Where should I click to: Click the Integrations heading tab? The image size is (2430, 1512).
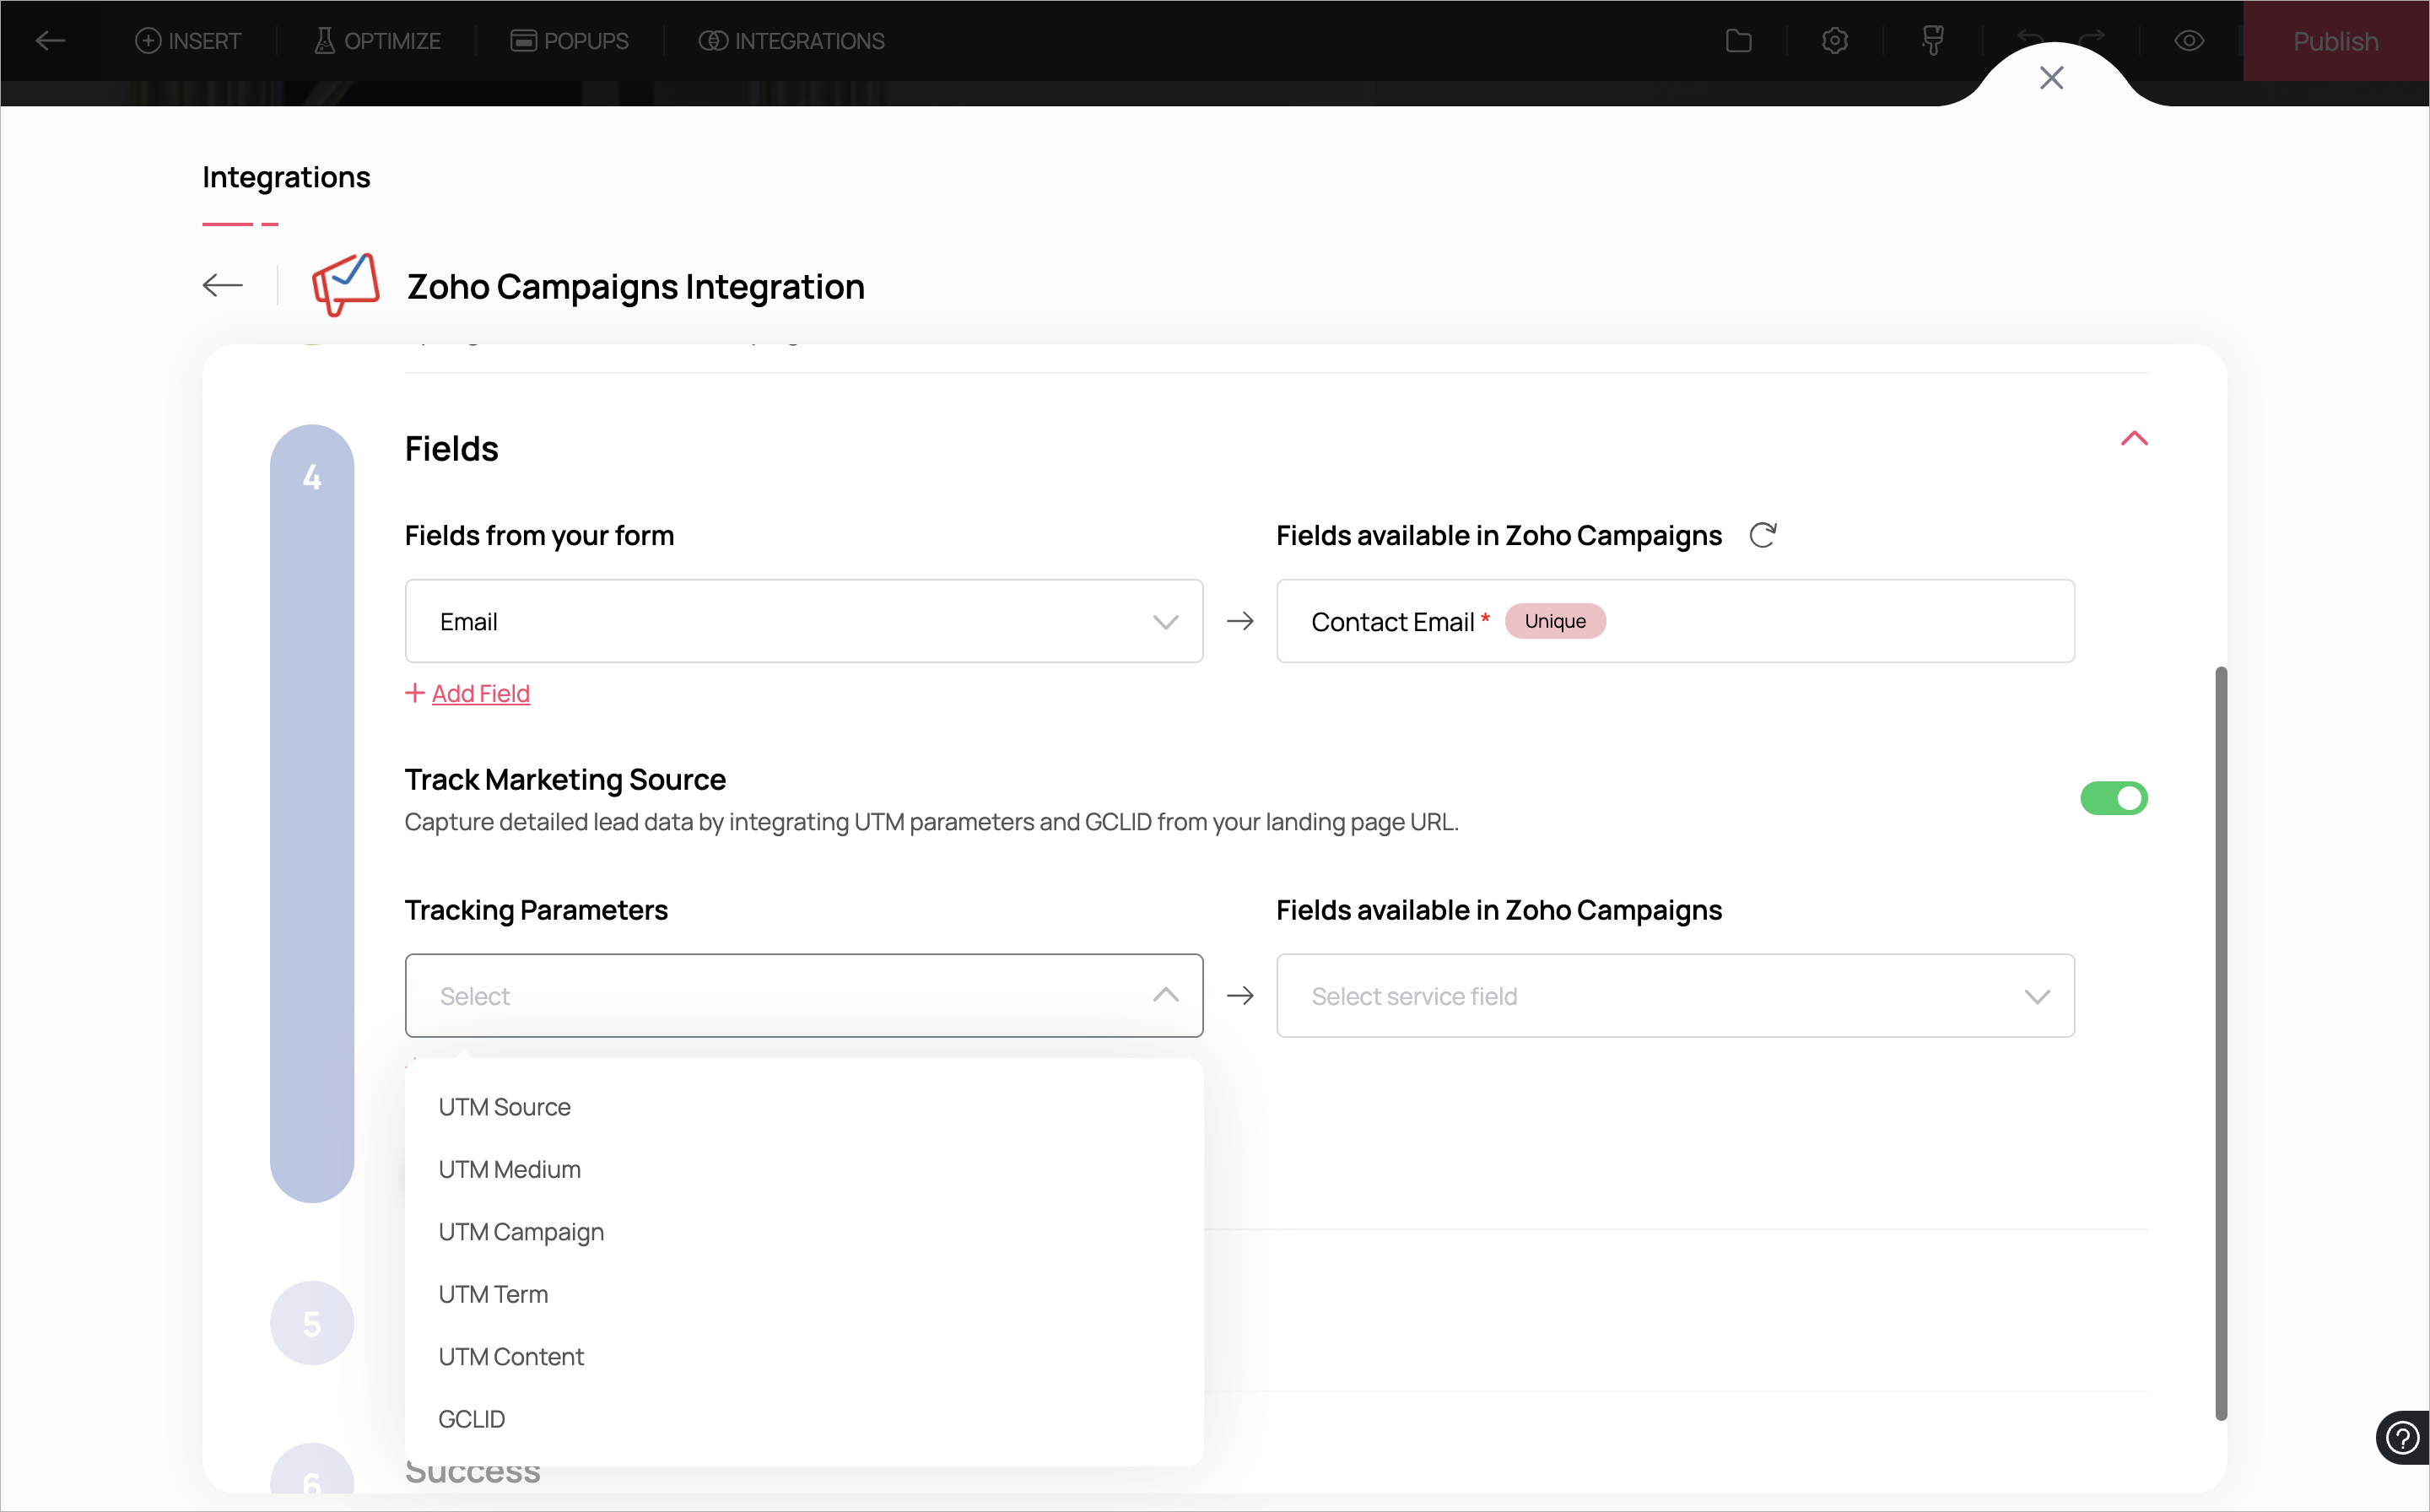pyautogui.click(x=286, y=177)
